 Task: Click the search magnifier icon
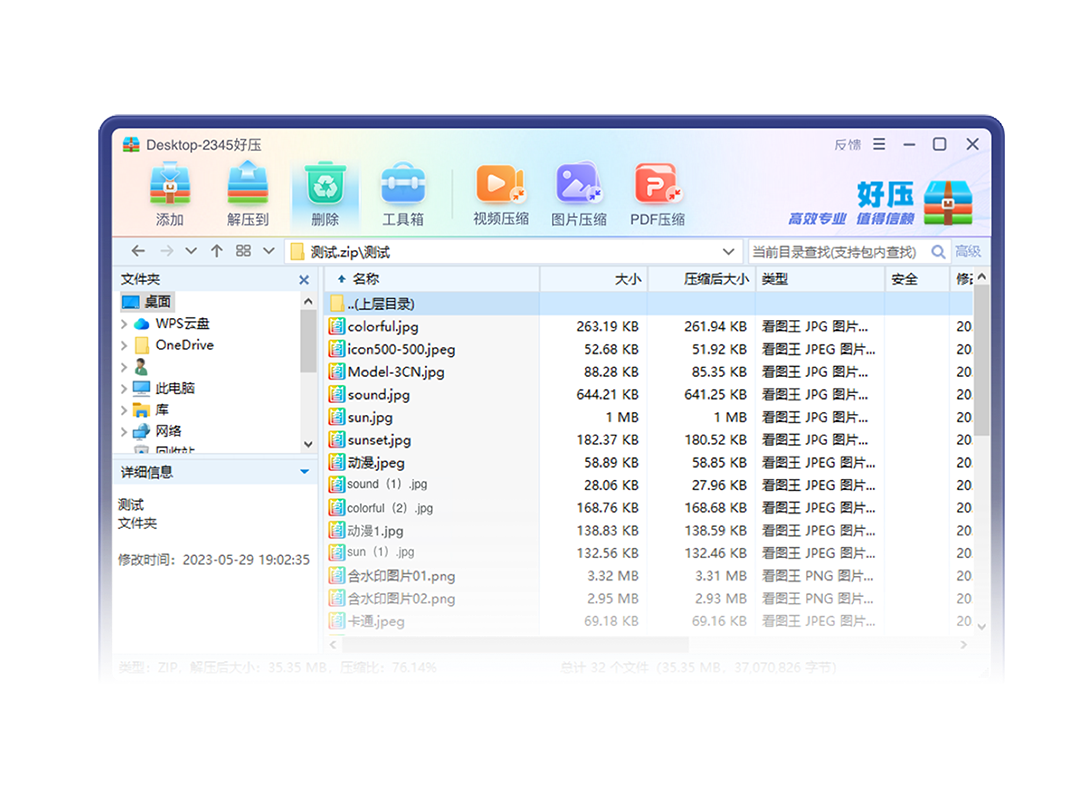[x=938, y=251]
